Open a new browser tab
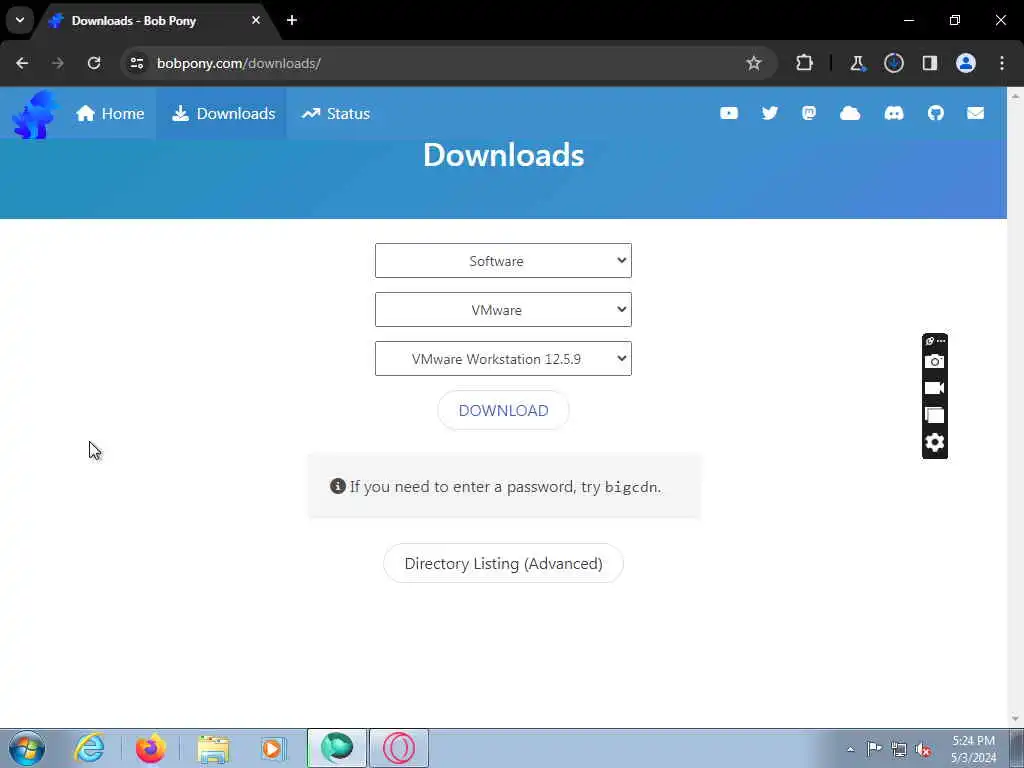 point(292,20)
